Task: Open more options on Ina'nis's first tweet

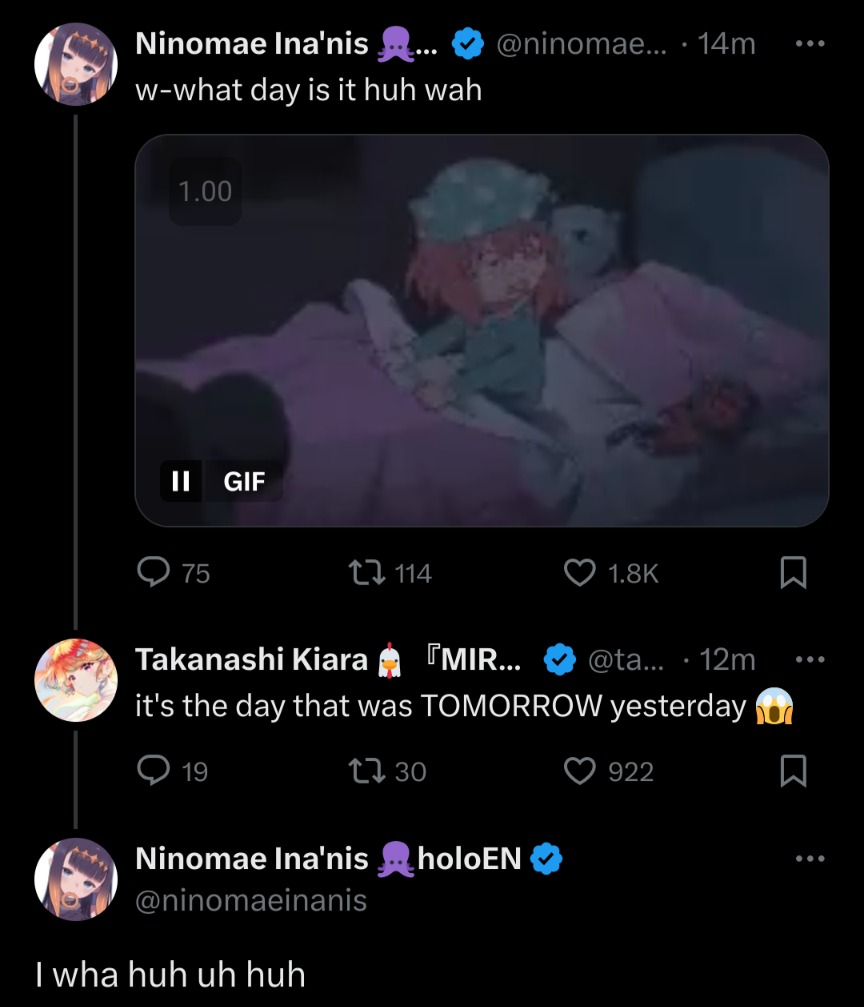Action: tap(809, 45)
